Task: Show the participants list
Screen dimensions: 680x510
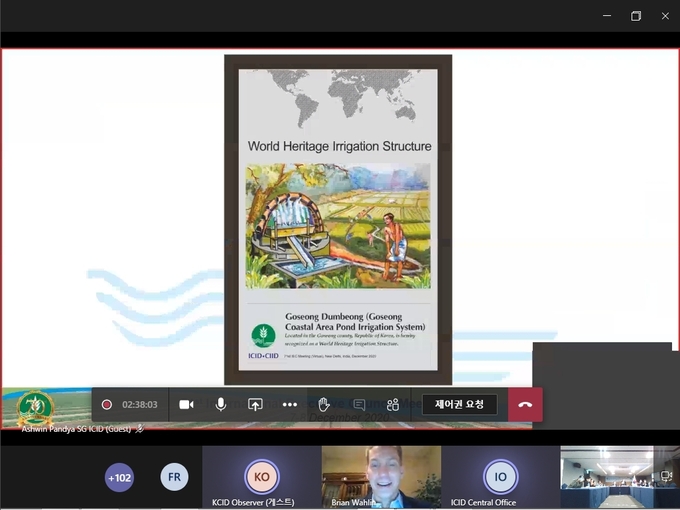Action: pyautogui.click(x=393, y=405)
